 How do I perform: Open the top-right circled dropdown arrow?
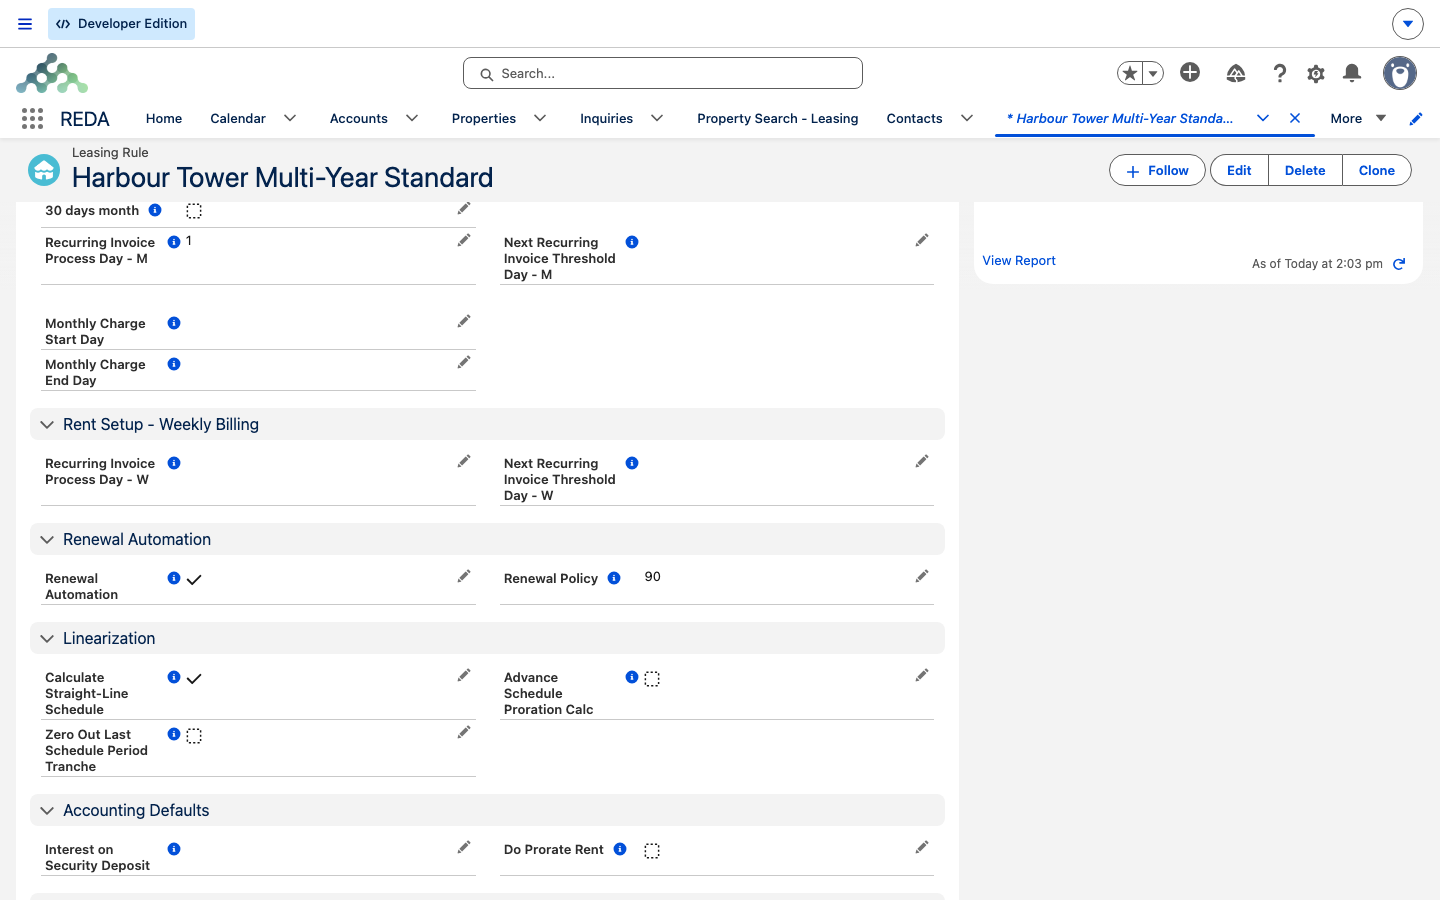pos(1407,24)
